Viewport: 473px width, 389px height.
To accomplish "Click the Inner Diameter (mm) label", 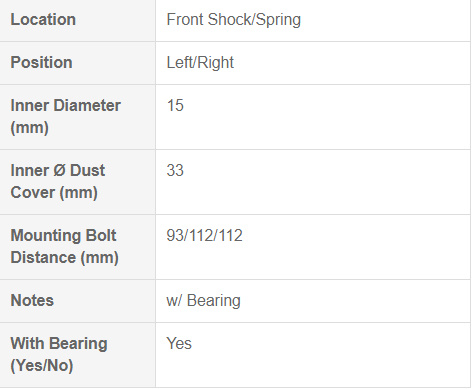I will (66, 116).
